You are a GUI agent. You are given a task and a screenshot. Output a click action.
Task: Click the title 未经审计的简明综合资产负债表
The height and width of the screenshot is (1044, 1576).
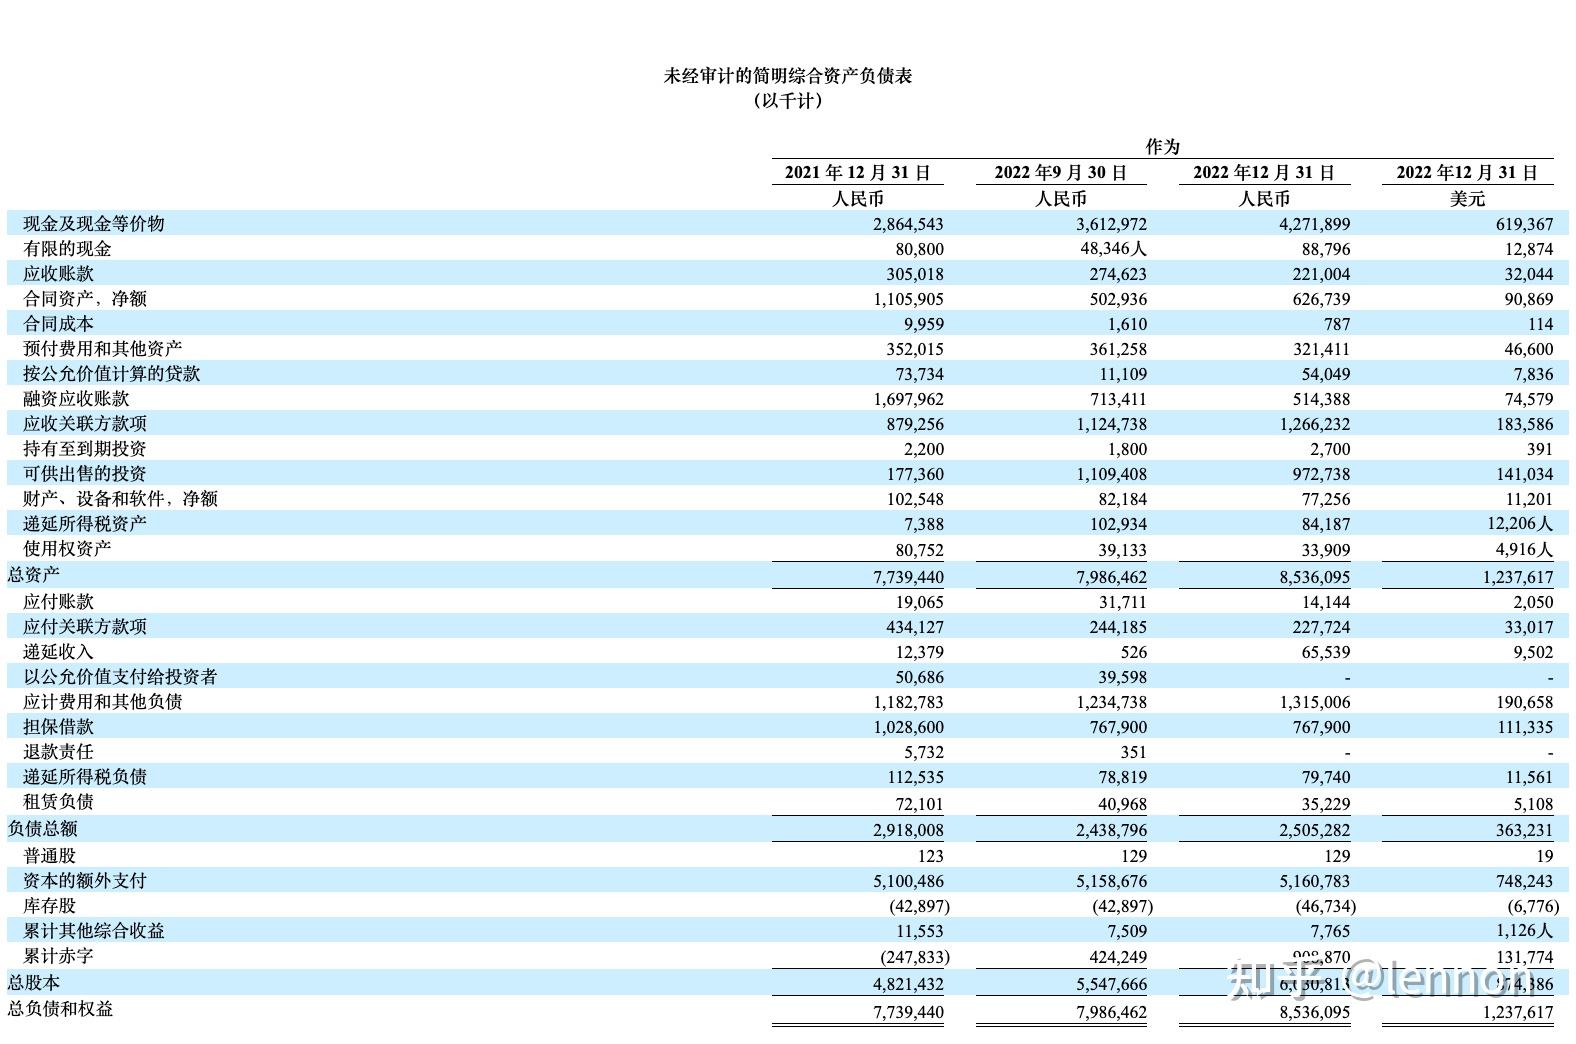pos(788,76)
